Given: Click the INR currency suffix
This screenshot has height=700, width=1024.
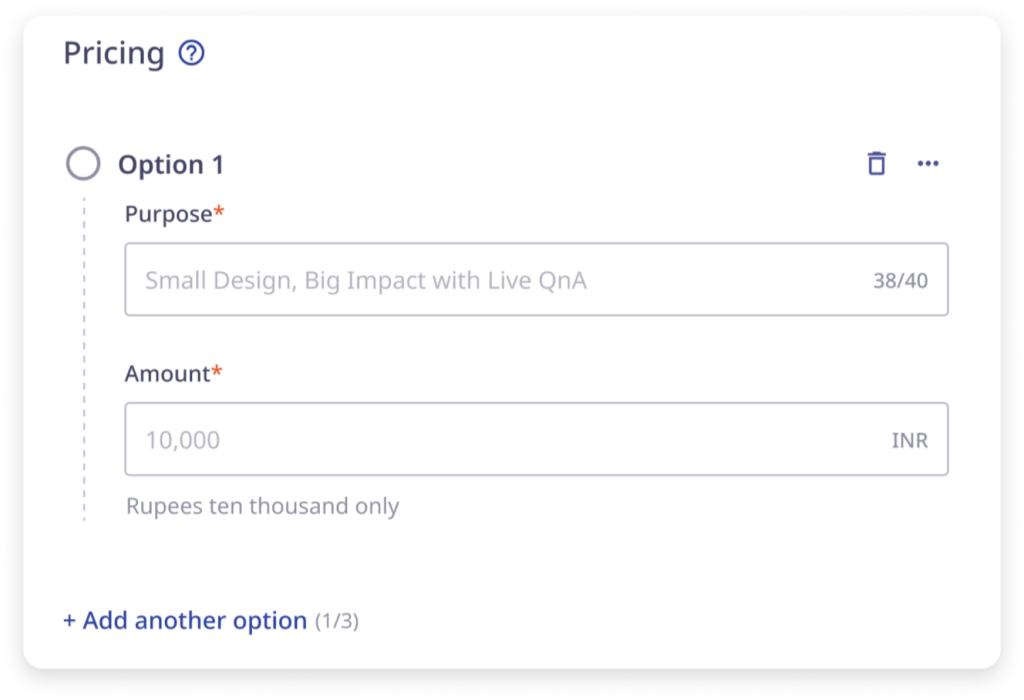Looking at the screenshot, I should [x=909, y=441].
